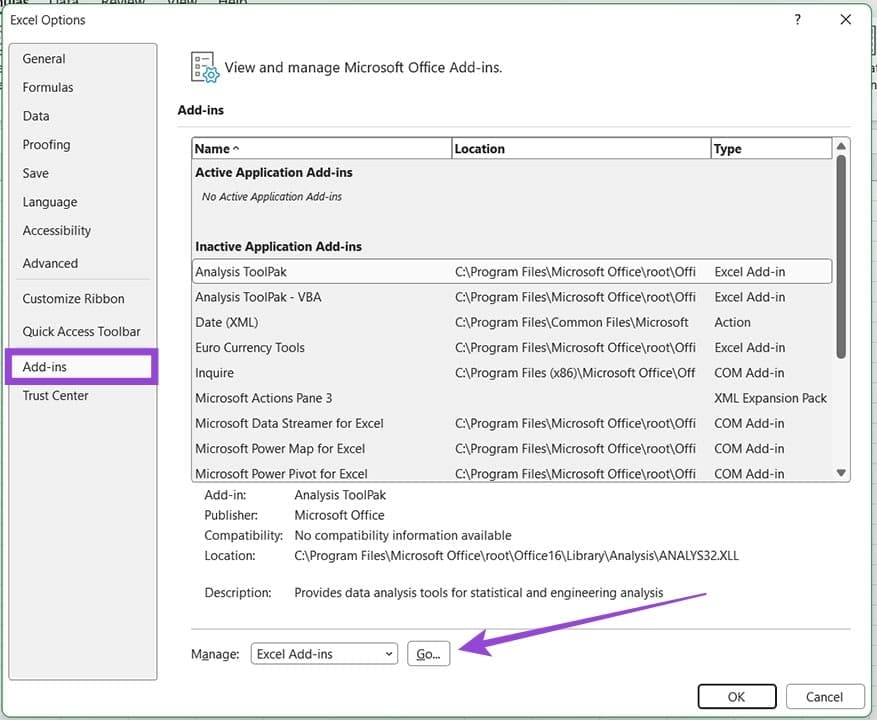Viewport: 877px width, 720px height.
Task: Click the Help question mark icon
Action: 797,19
